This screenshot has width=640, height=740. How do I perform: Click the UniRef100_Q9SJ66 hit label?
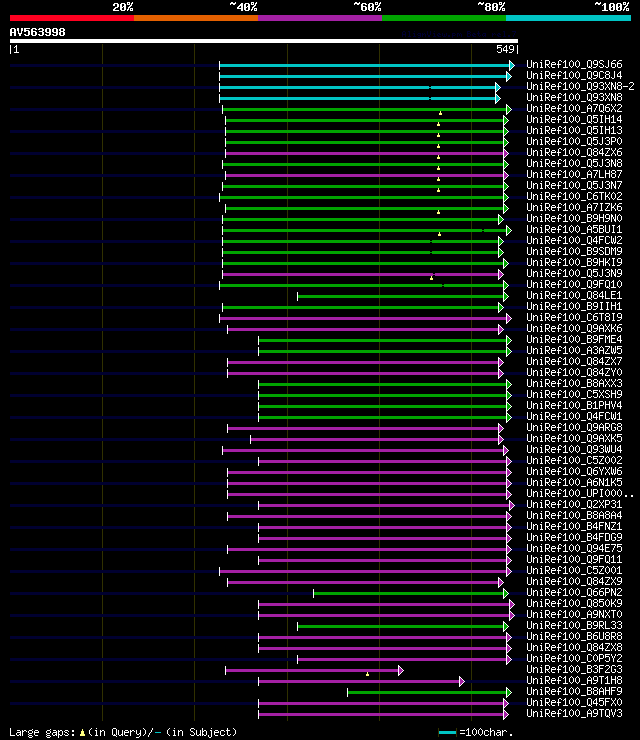click(574, 64)
